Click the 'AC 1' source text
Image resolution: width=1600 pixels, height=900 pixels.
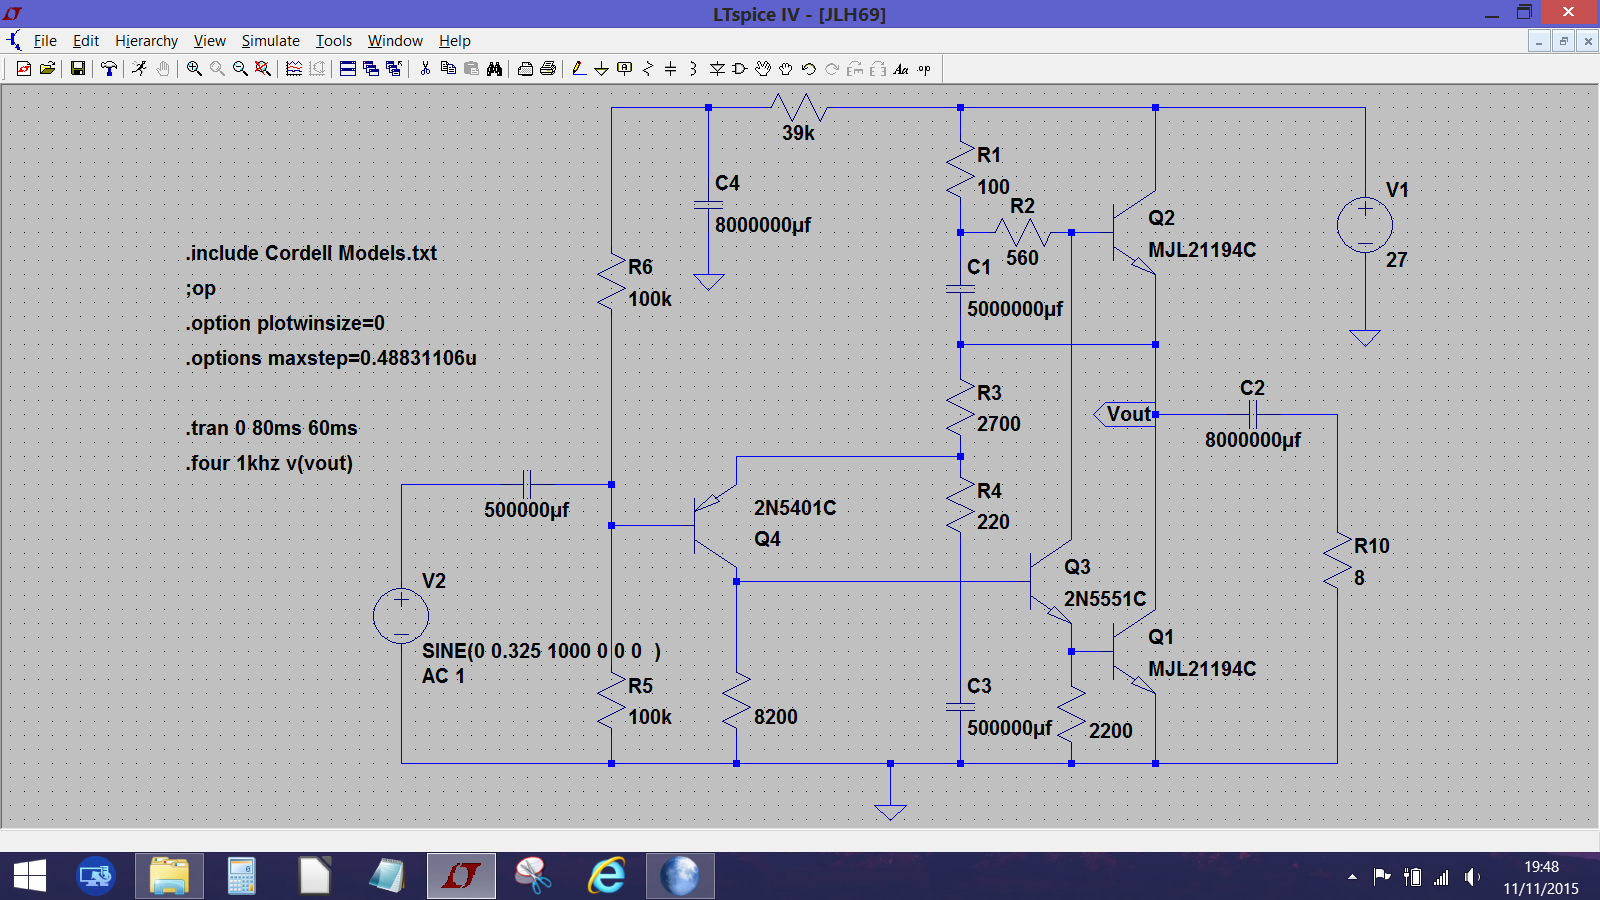(x=443, y=676)
